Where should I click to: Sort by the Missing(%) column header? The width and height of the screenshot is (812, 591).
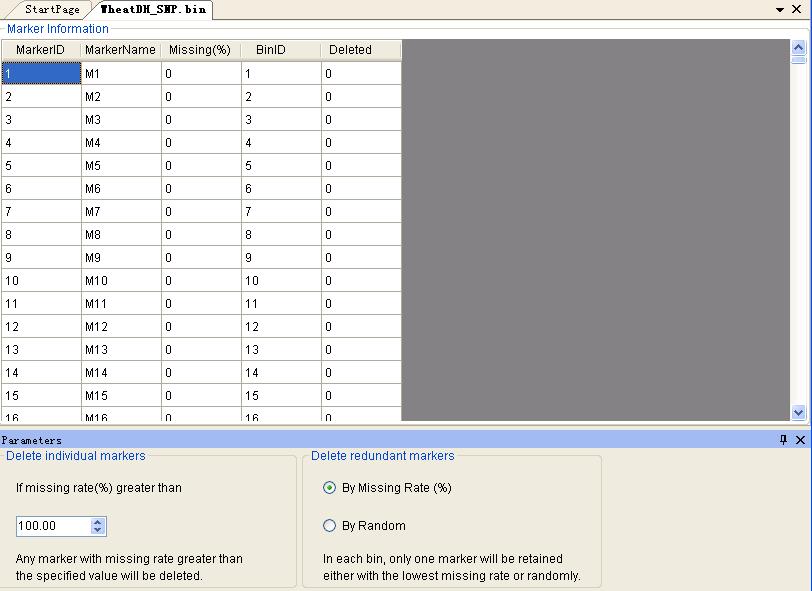click(199, 50)
